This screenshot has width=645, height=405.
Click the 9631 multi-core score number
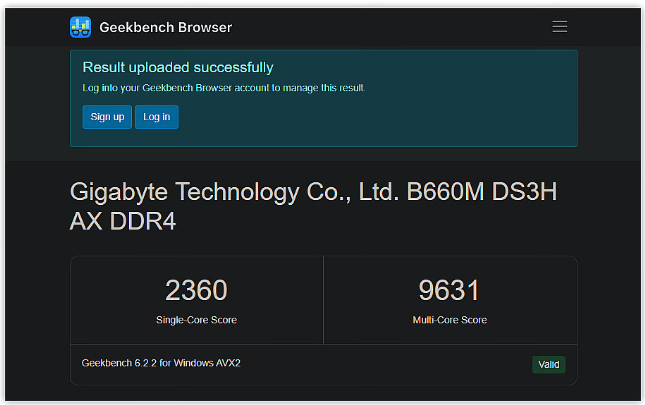click(x=449, y=291)
